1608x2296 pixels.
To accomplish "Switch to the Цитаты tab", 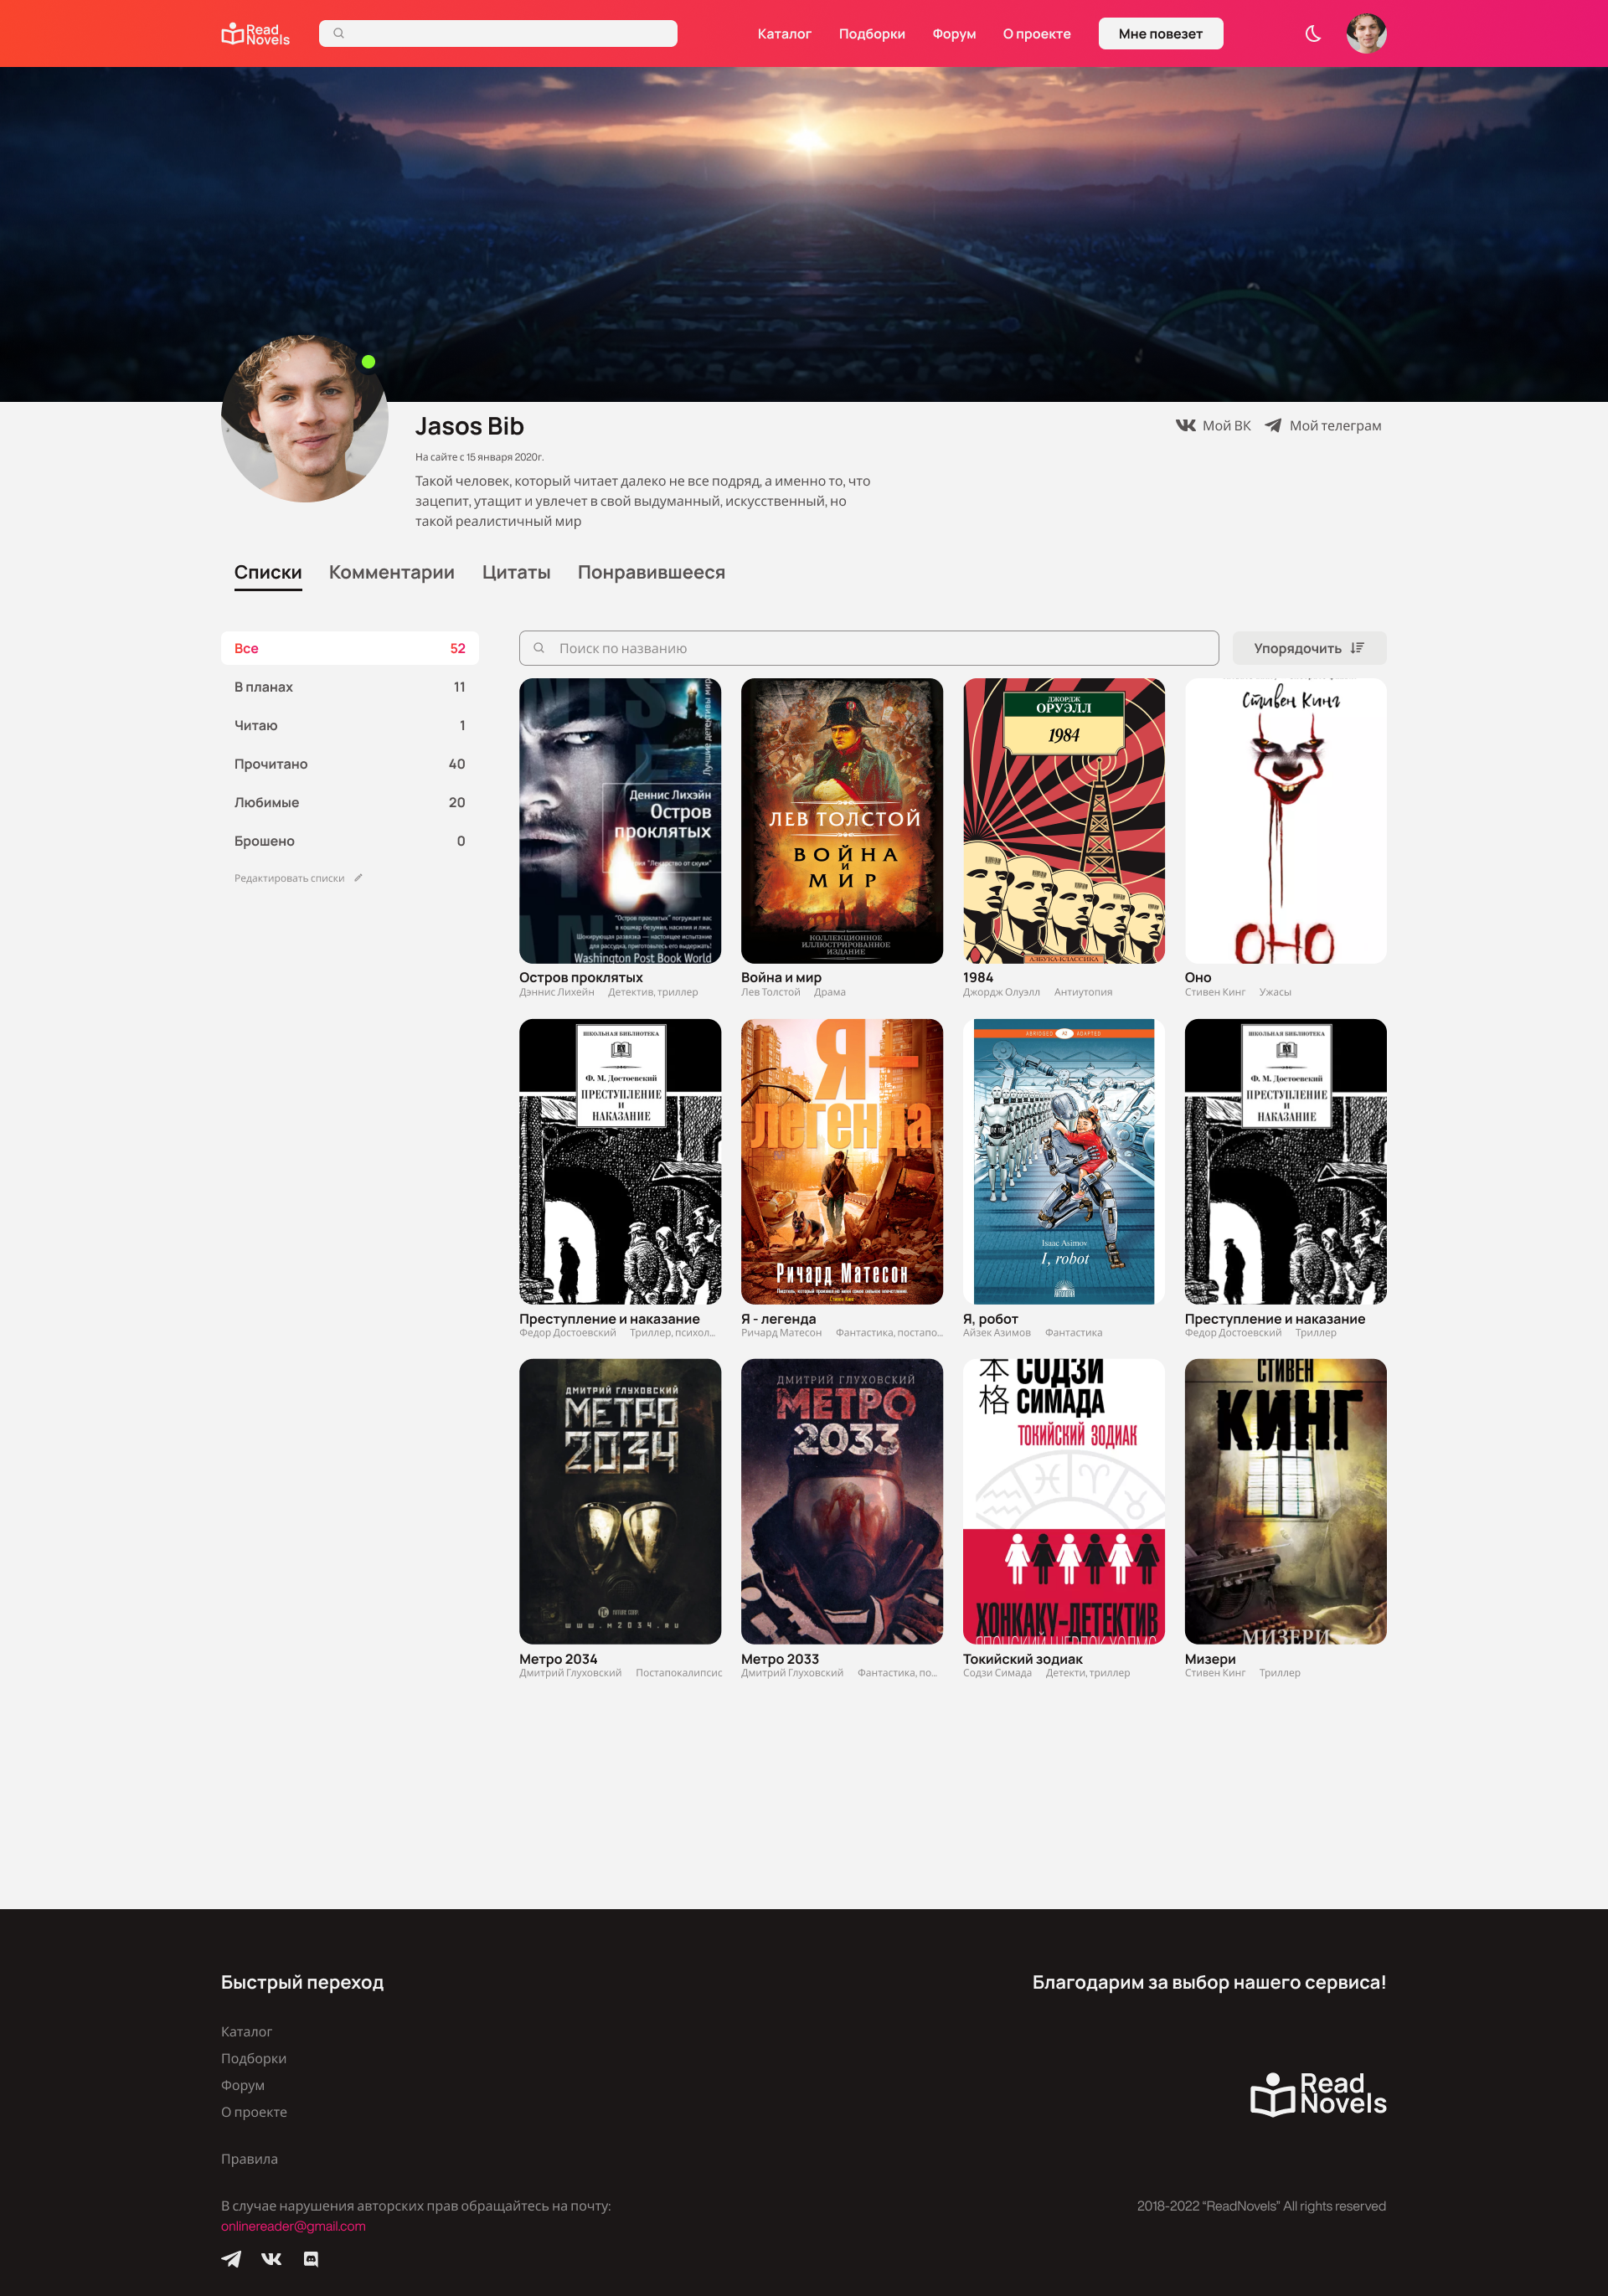I will (x=516, y=572).
